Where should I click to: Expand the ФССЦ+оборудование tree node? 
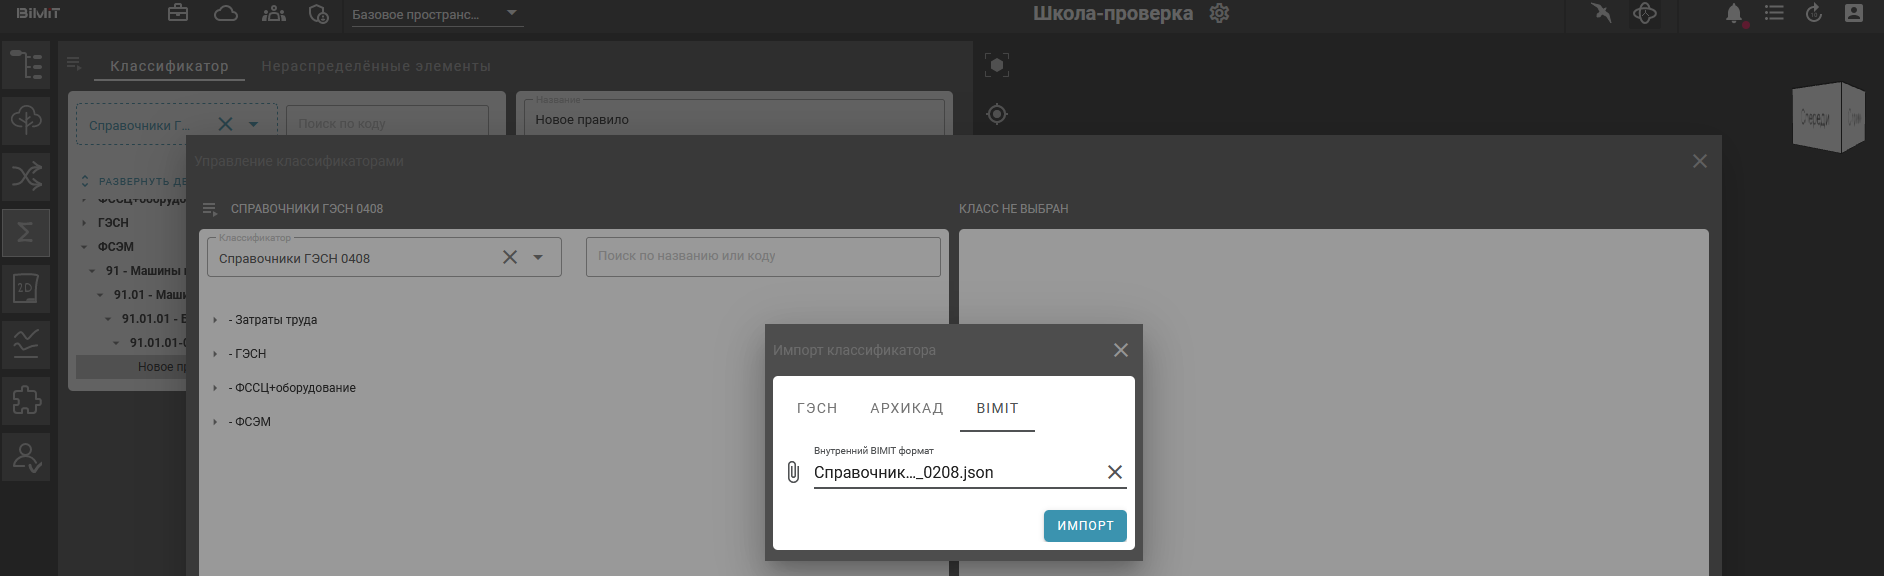(215, 388)
